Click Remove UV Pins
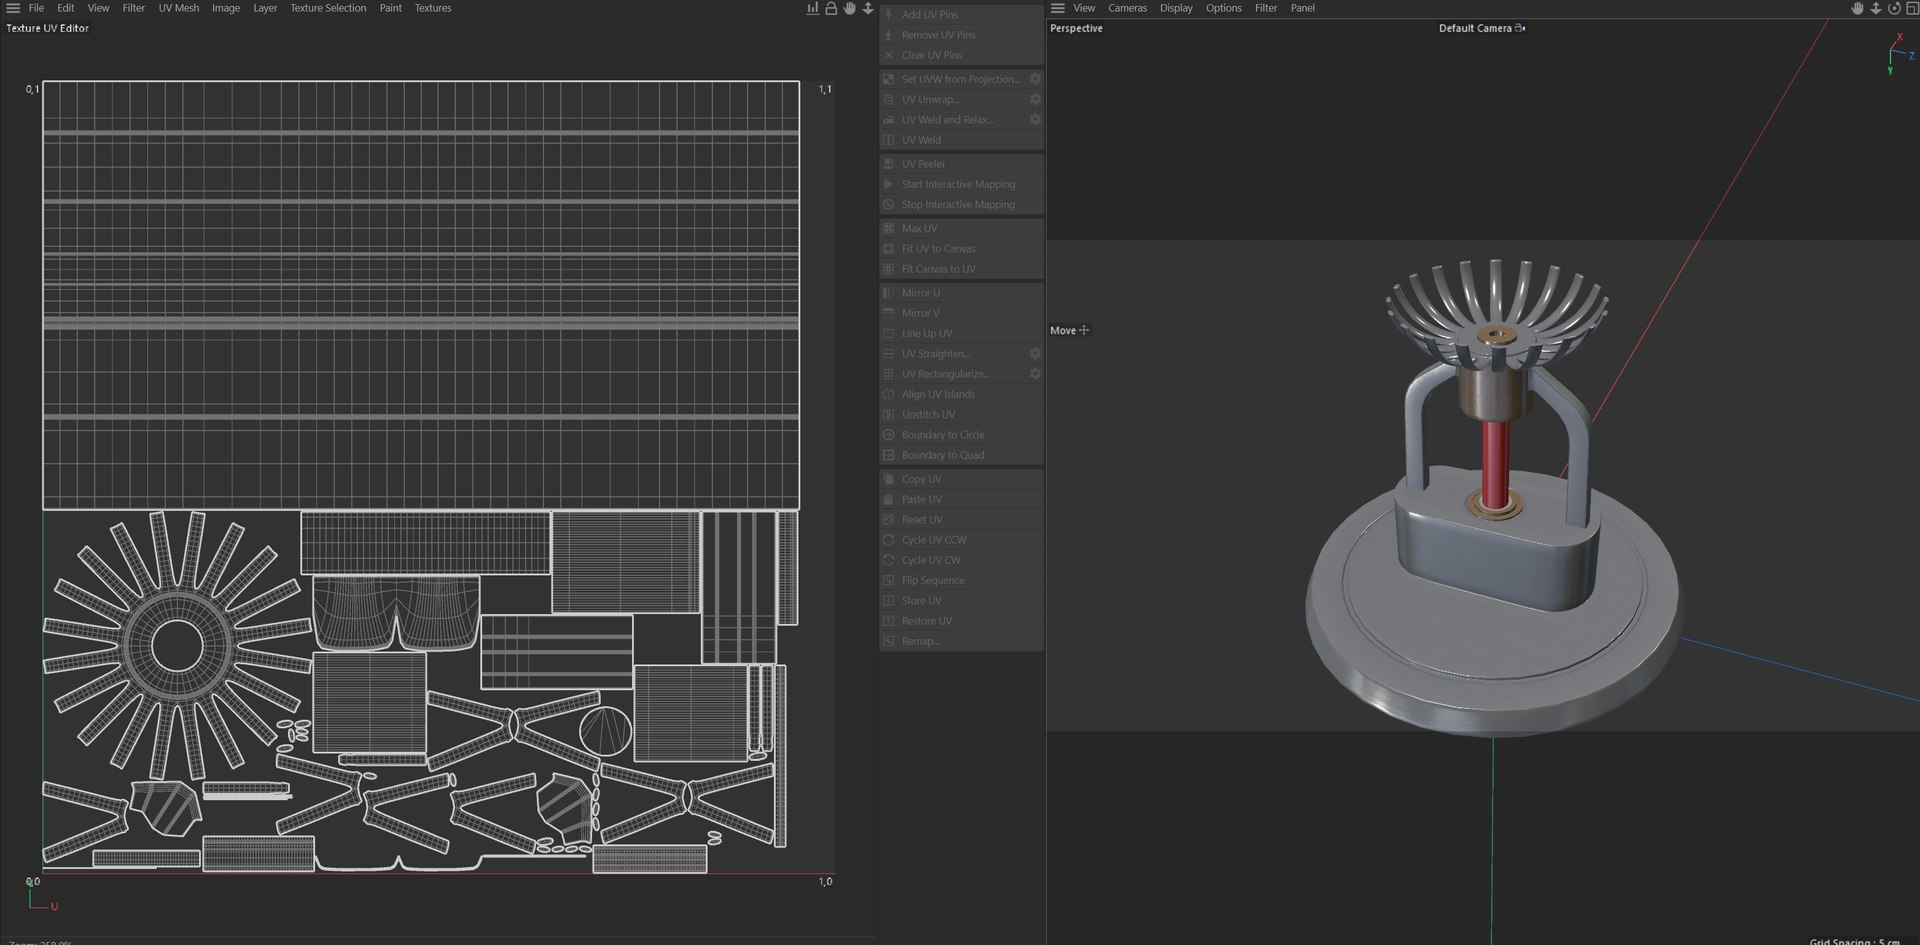This screenshot has height=945, width=1920. click(x=962, y=35)
